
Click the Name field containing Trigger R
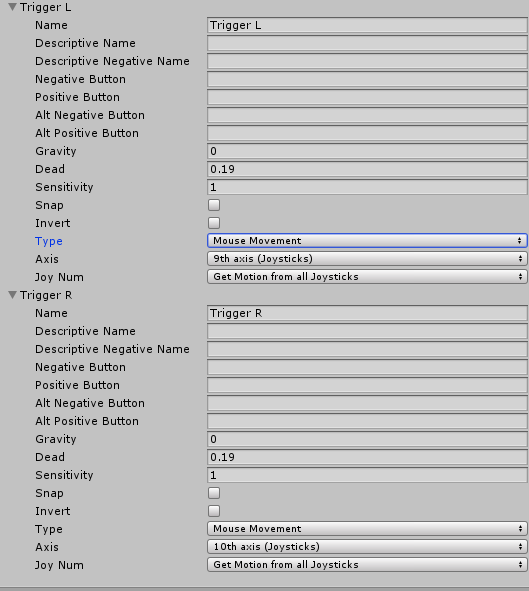(x=367, y=313)
